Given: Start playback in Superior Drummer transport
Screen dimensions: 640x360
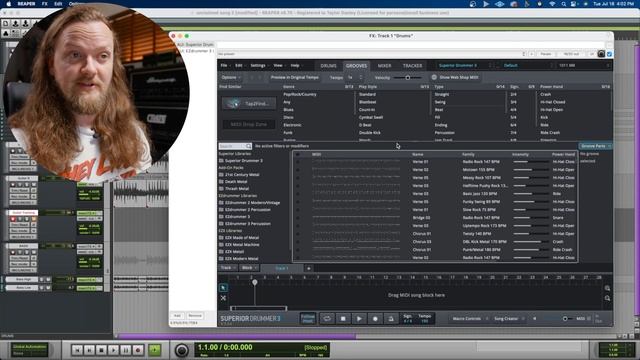Looking at the screenshot, I should click(x=359, y=318).
